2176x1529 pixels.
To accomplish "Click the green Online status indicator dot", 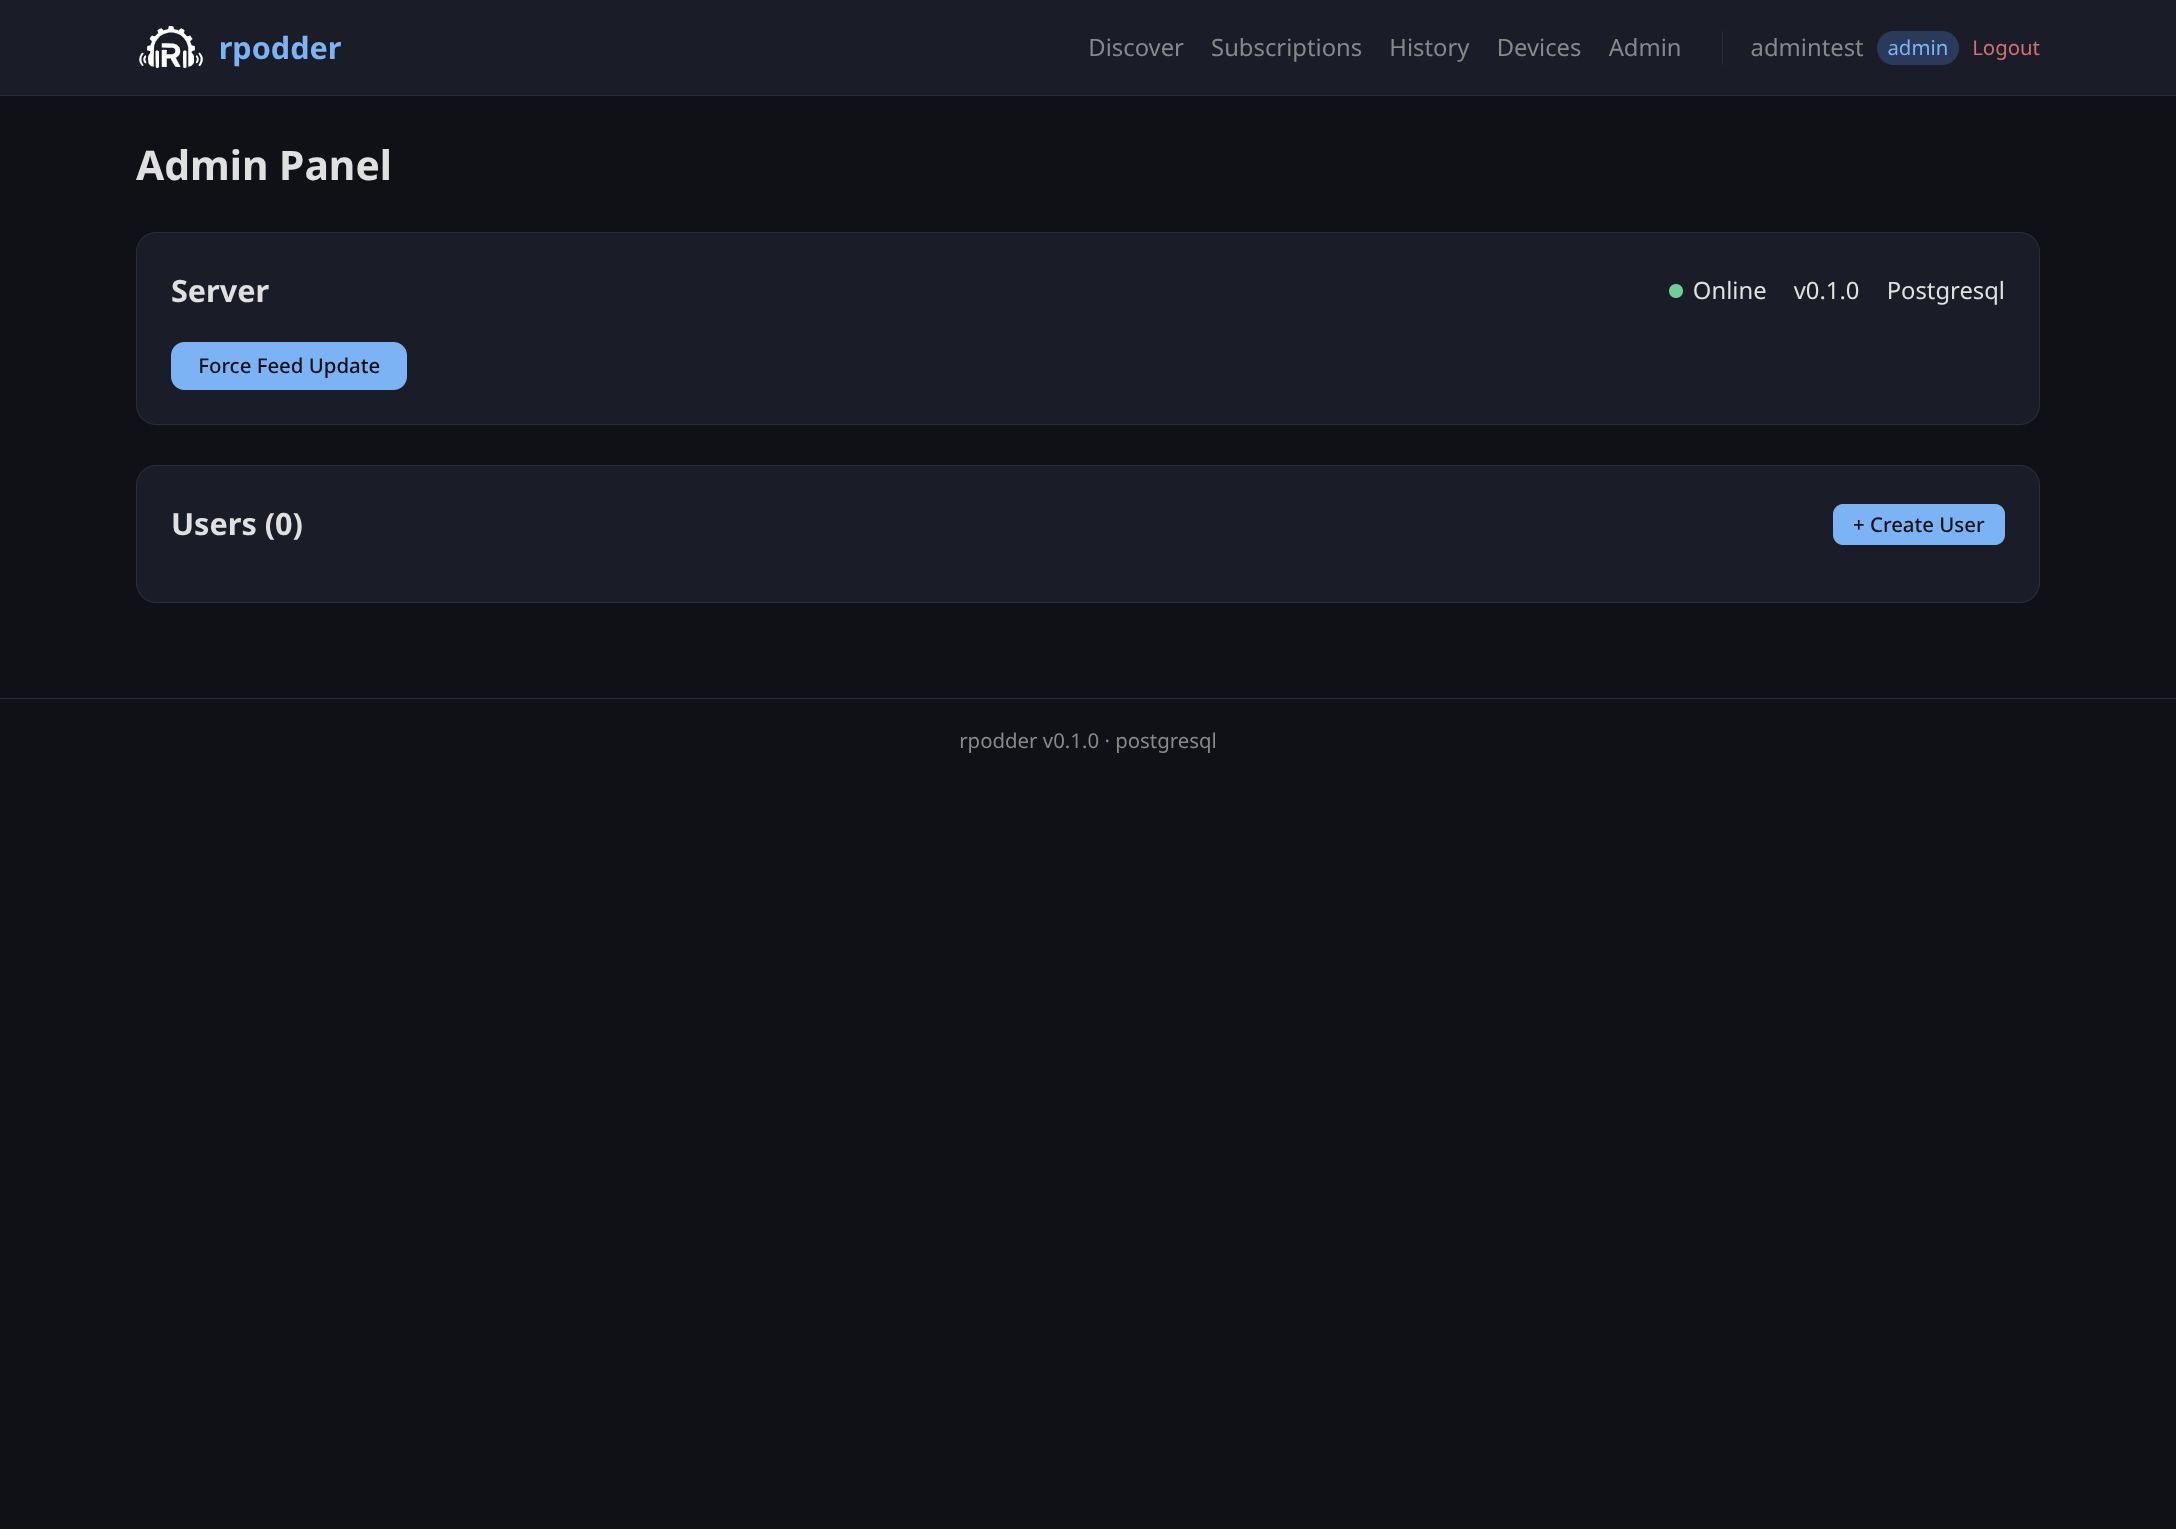I will (1678, 290).
